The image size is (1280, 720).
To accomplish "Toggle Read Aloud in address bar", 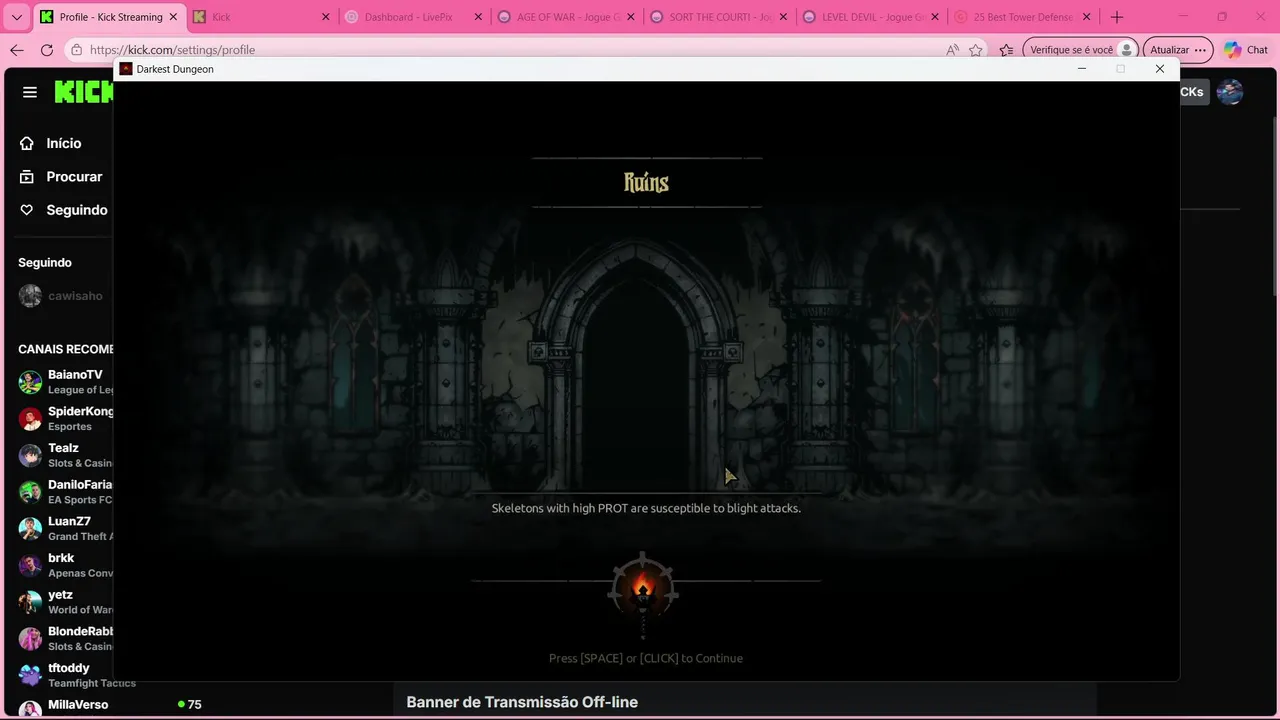I will [952, 50].
